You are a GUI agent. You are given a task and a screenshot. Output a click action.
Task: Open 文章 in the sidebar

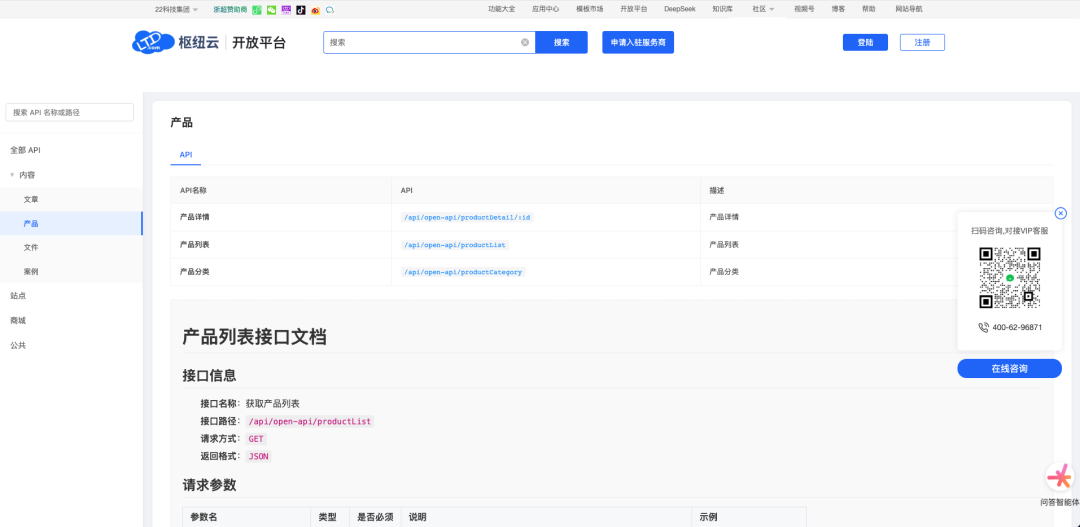[x=31, y=199]
